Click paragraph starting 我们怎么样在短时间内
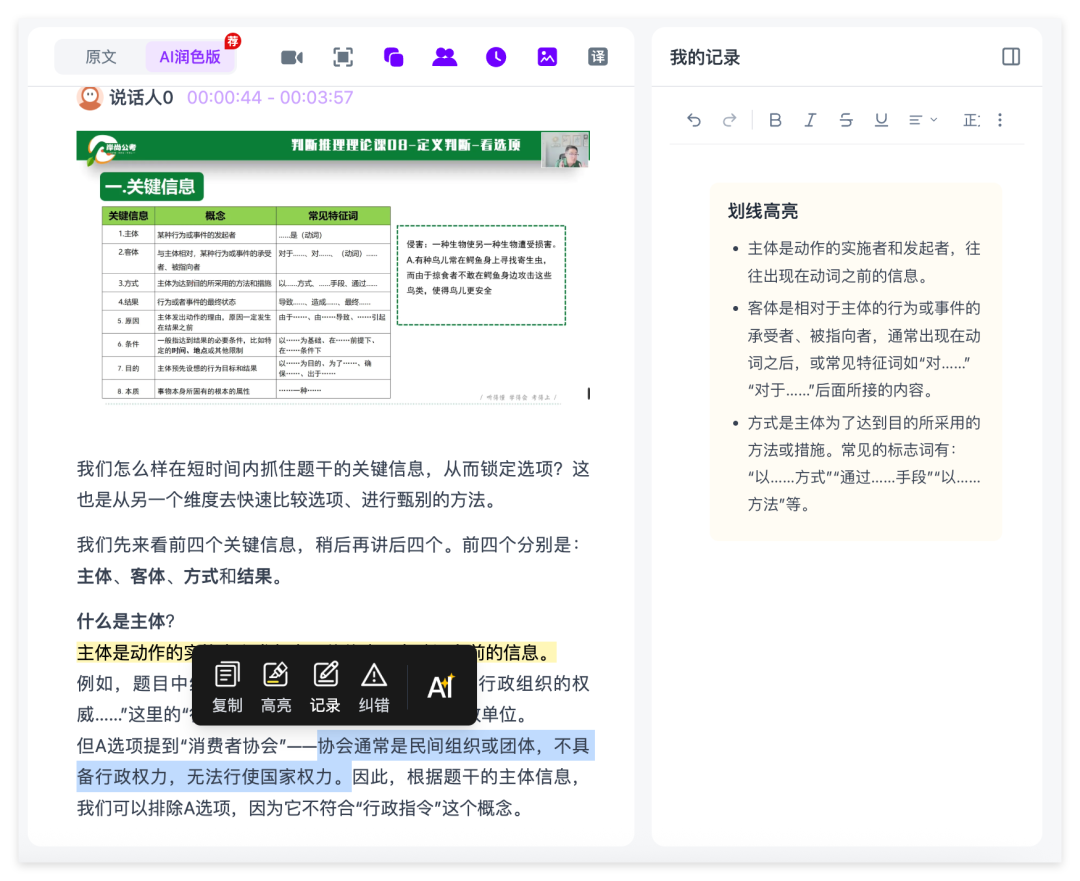 click(x=333, y=484)
